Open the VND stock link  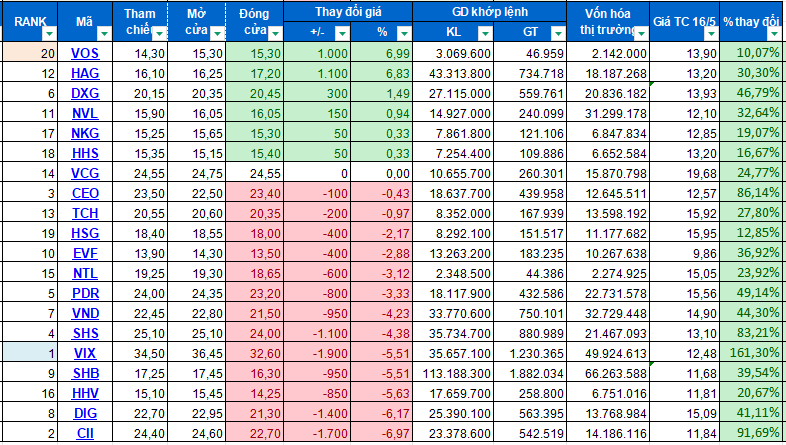pyautogui.click(x=85, y=313)
